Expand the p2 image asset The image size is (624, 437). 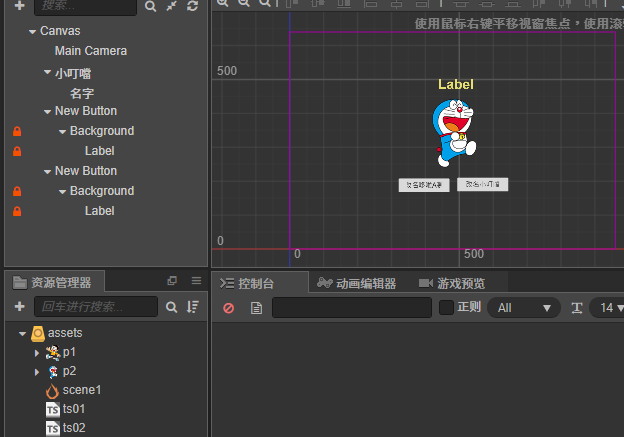pyautogui.click(x=37, y=372)
